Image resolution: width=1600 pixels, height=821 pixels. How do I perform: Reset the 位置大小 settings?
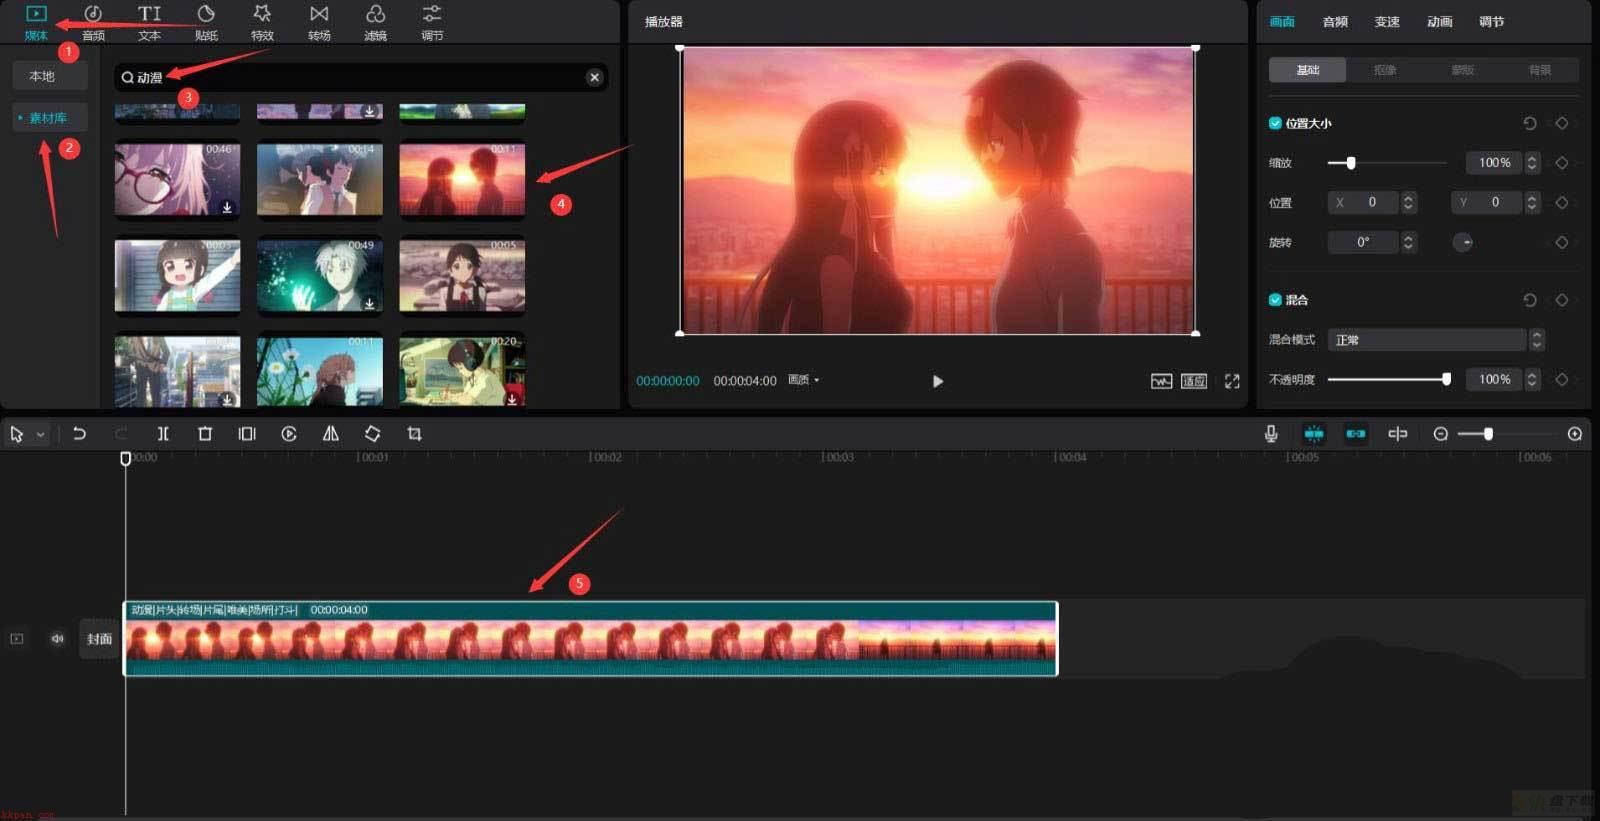click(x=1529, y=123)
